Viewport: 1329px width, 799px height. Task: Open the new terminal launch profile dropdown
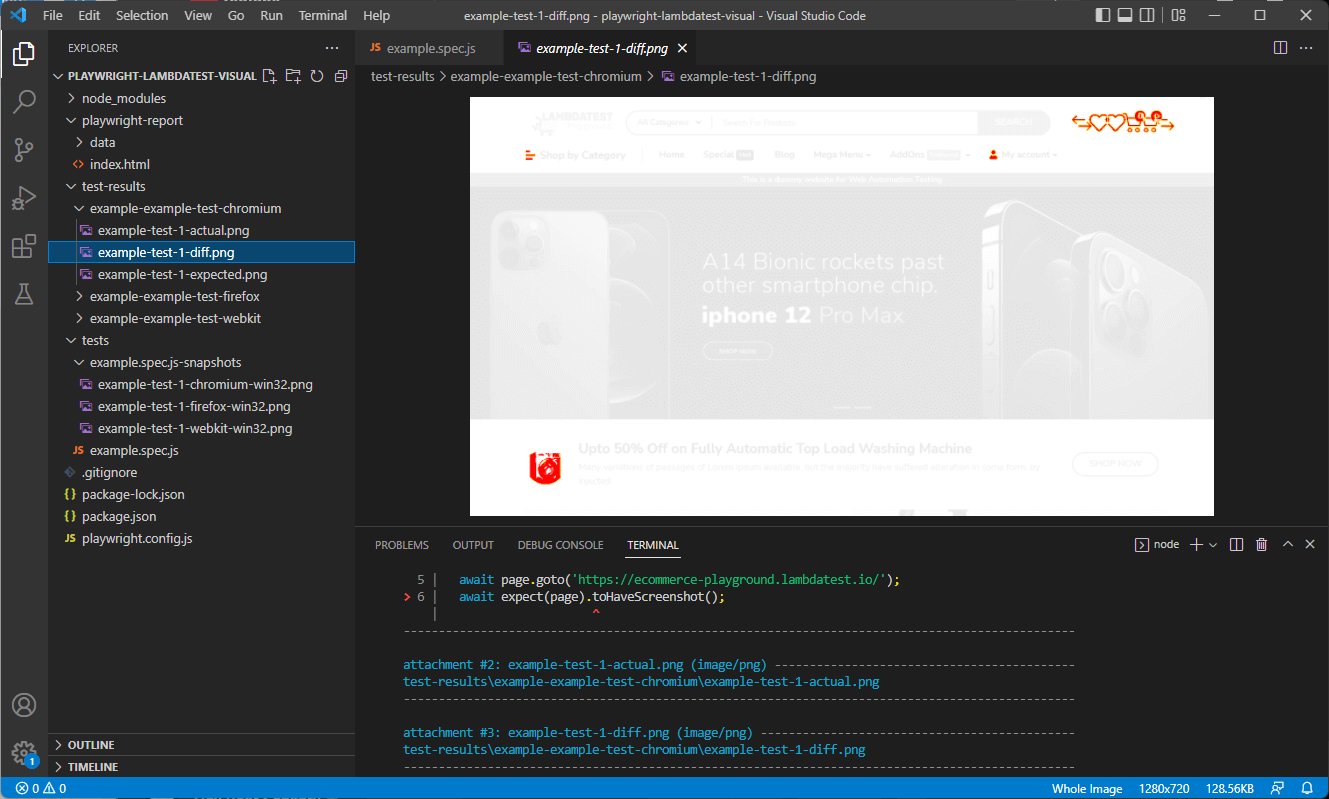(x=1213, y=545)
